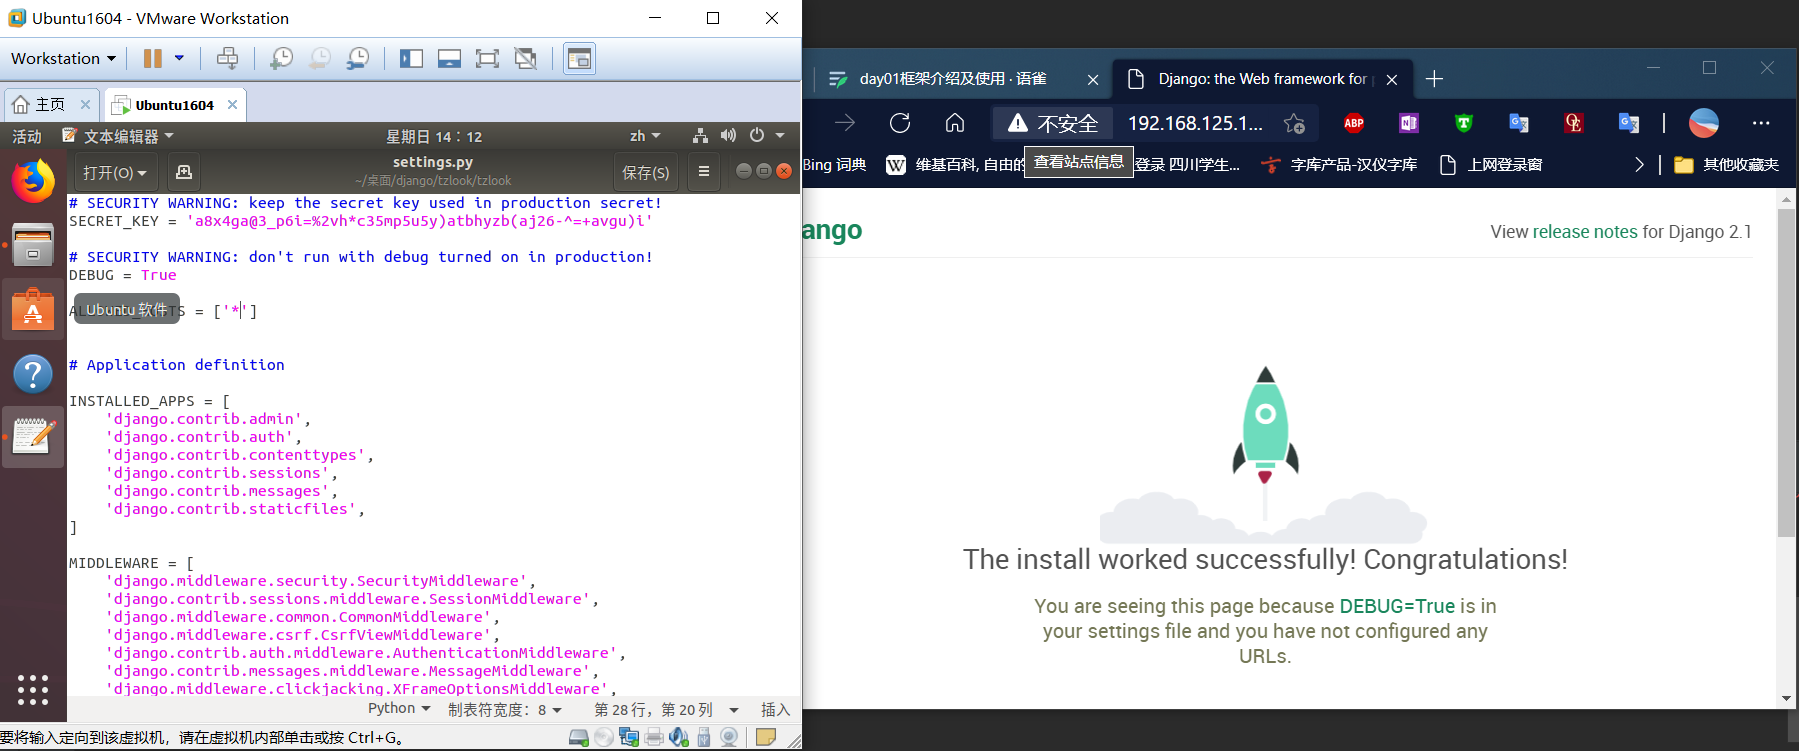Click the browser profile avatar
Viewport: 1799px width, 751px height.
[x=1704, y=123]
